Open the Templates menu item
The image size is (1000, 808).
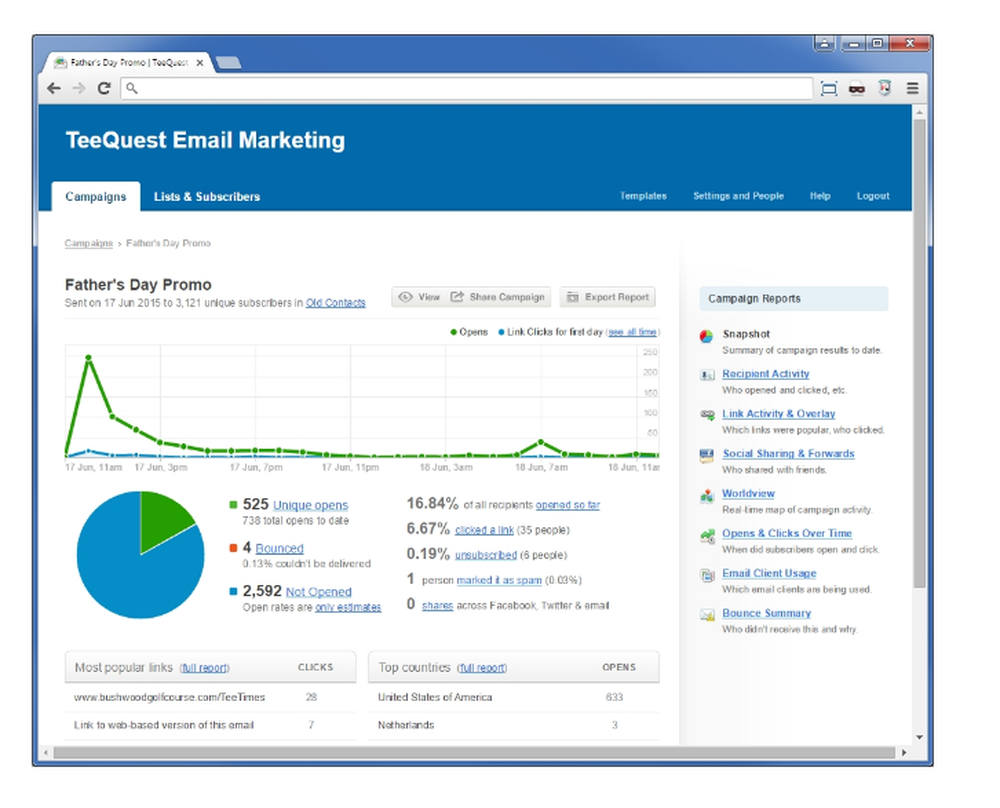point(643,196)
